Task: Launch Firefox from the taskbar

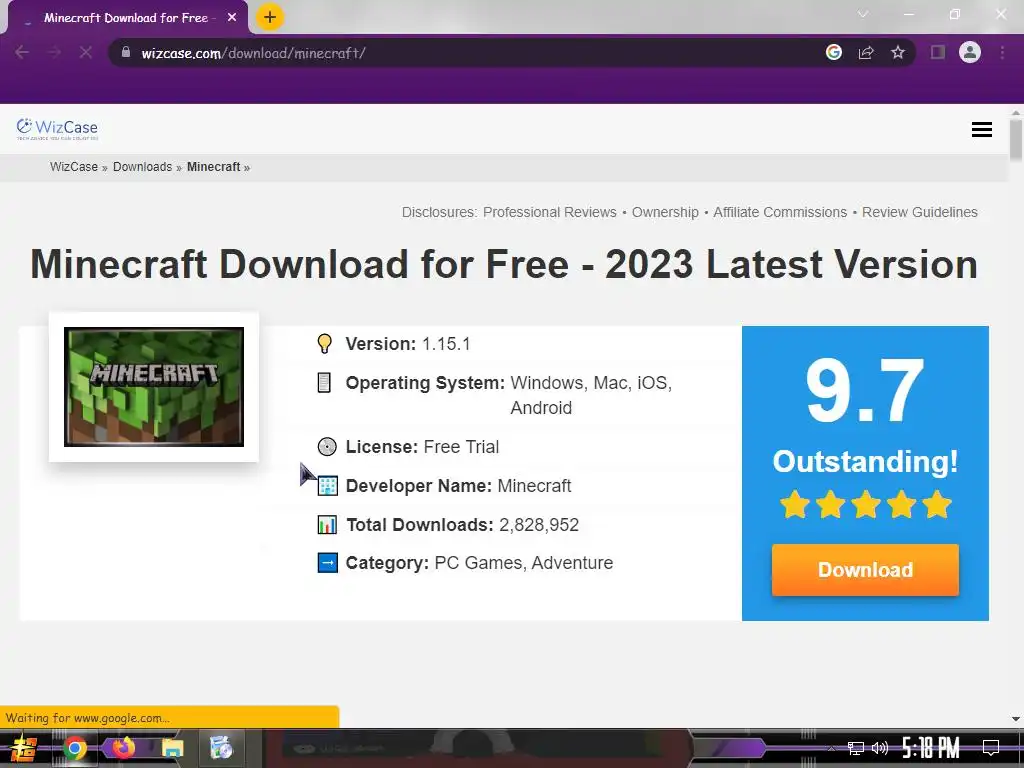Action: point(123,748)
